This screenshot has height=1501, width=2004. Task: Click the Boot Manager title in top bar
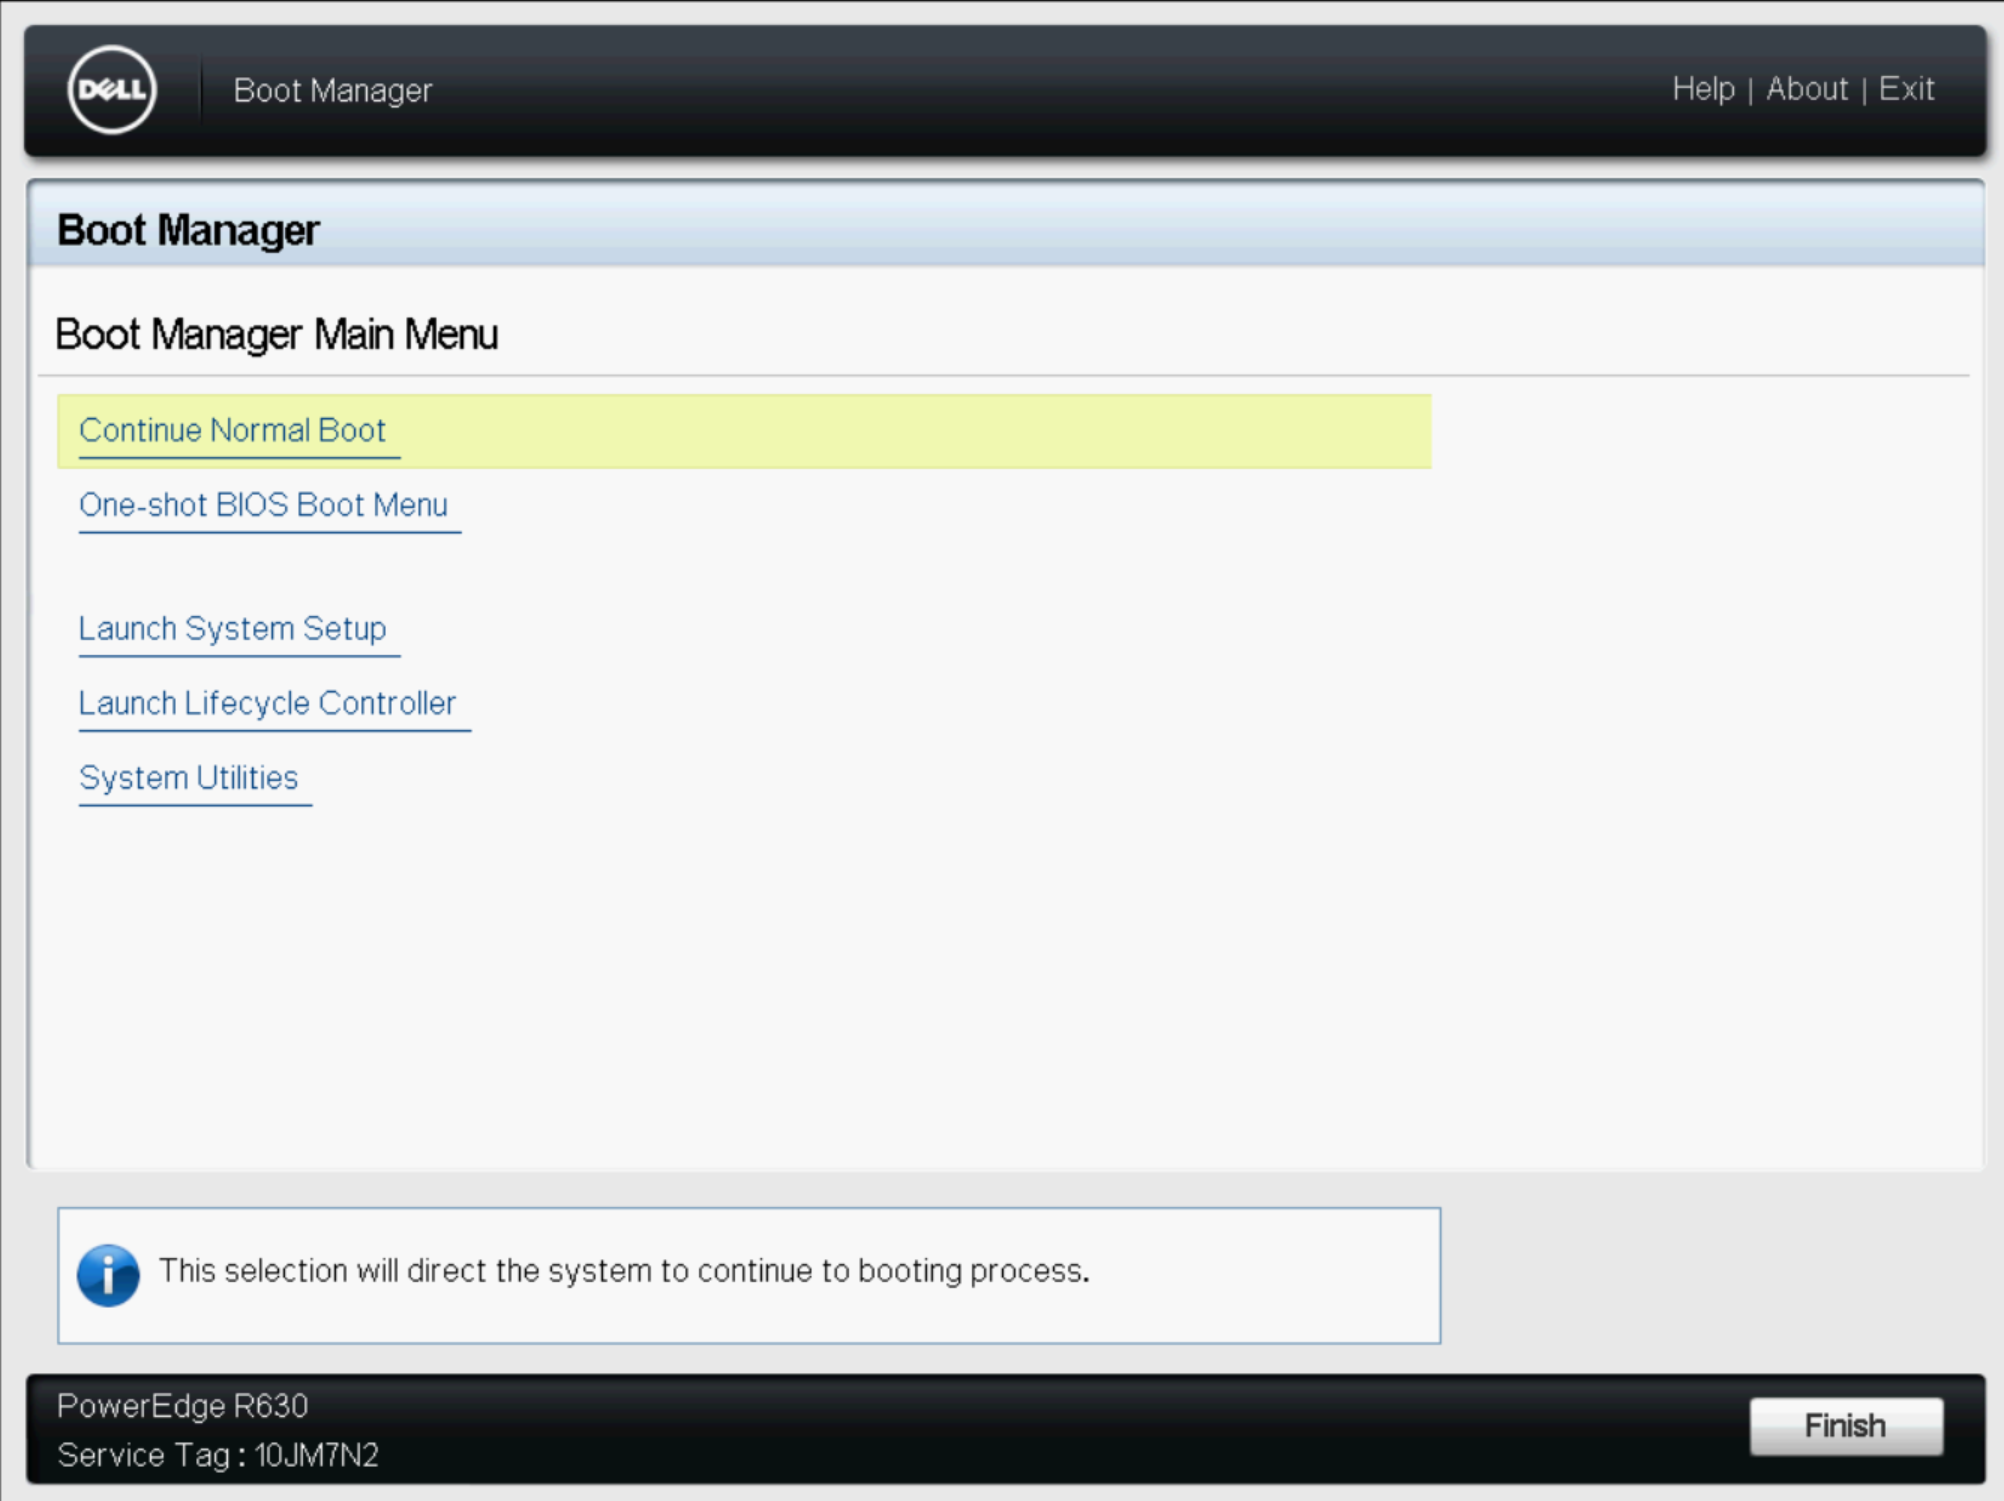(332, 90)
